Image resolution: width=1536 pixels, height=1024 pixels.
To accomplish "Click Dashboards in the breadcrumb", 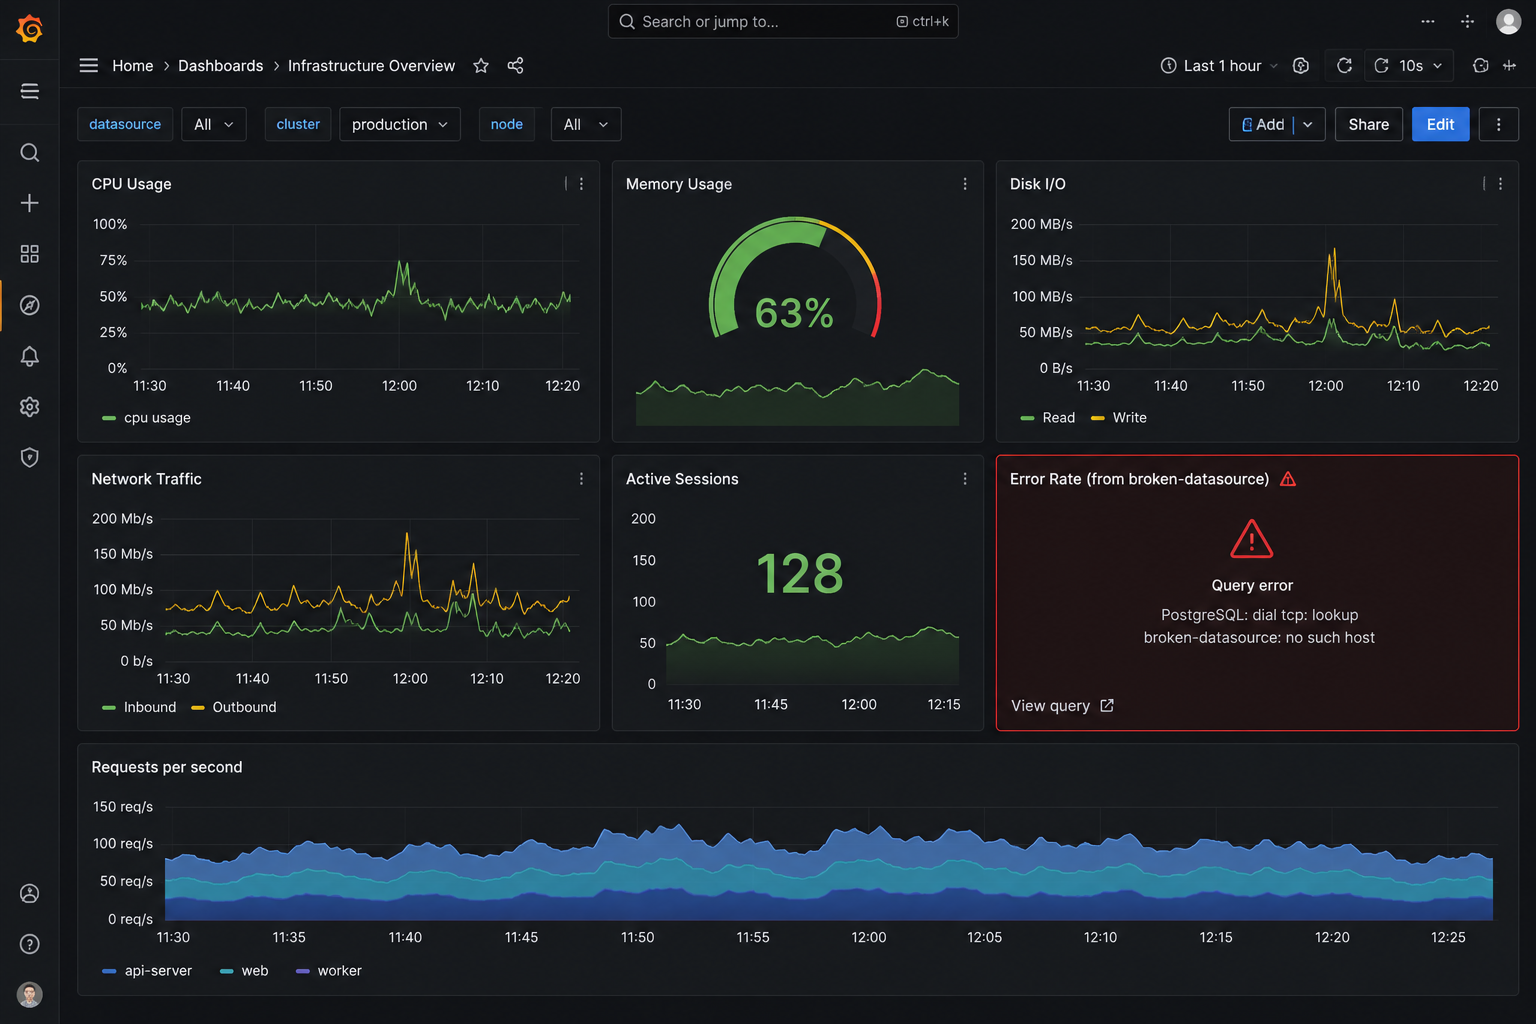I will (221, 66).
